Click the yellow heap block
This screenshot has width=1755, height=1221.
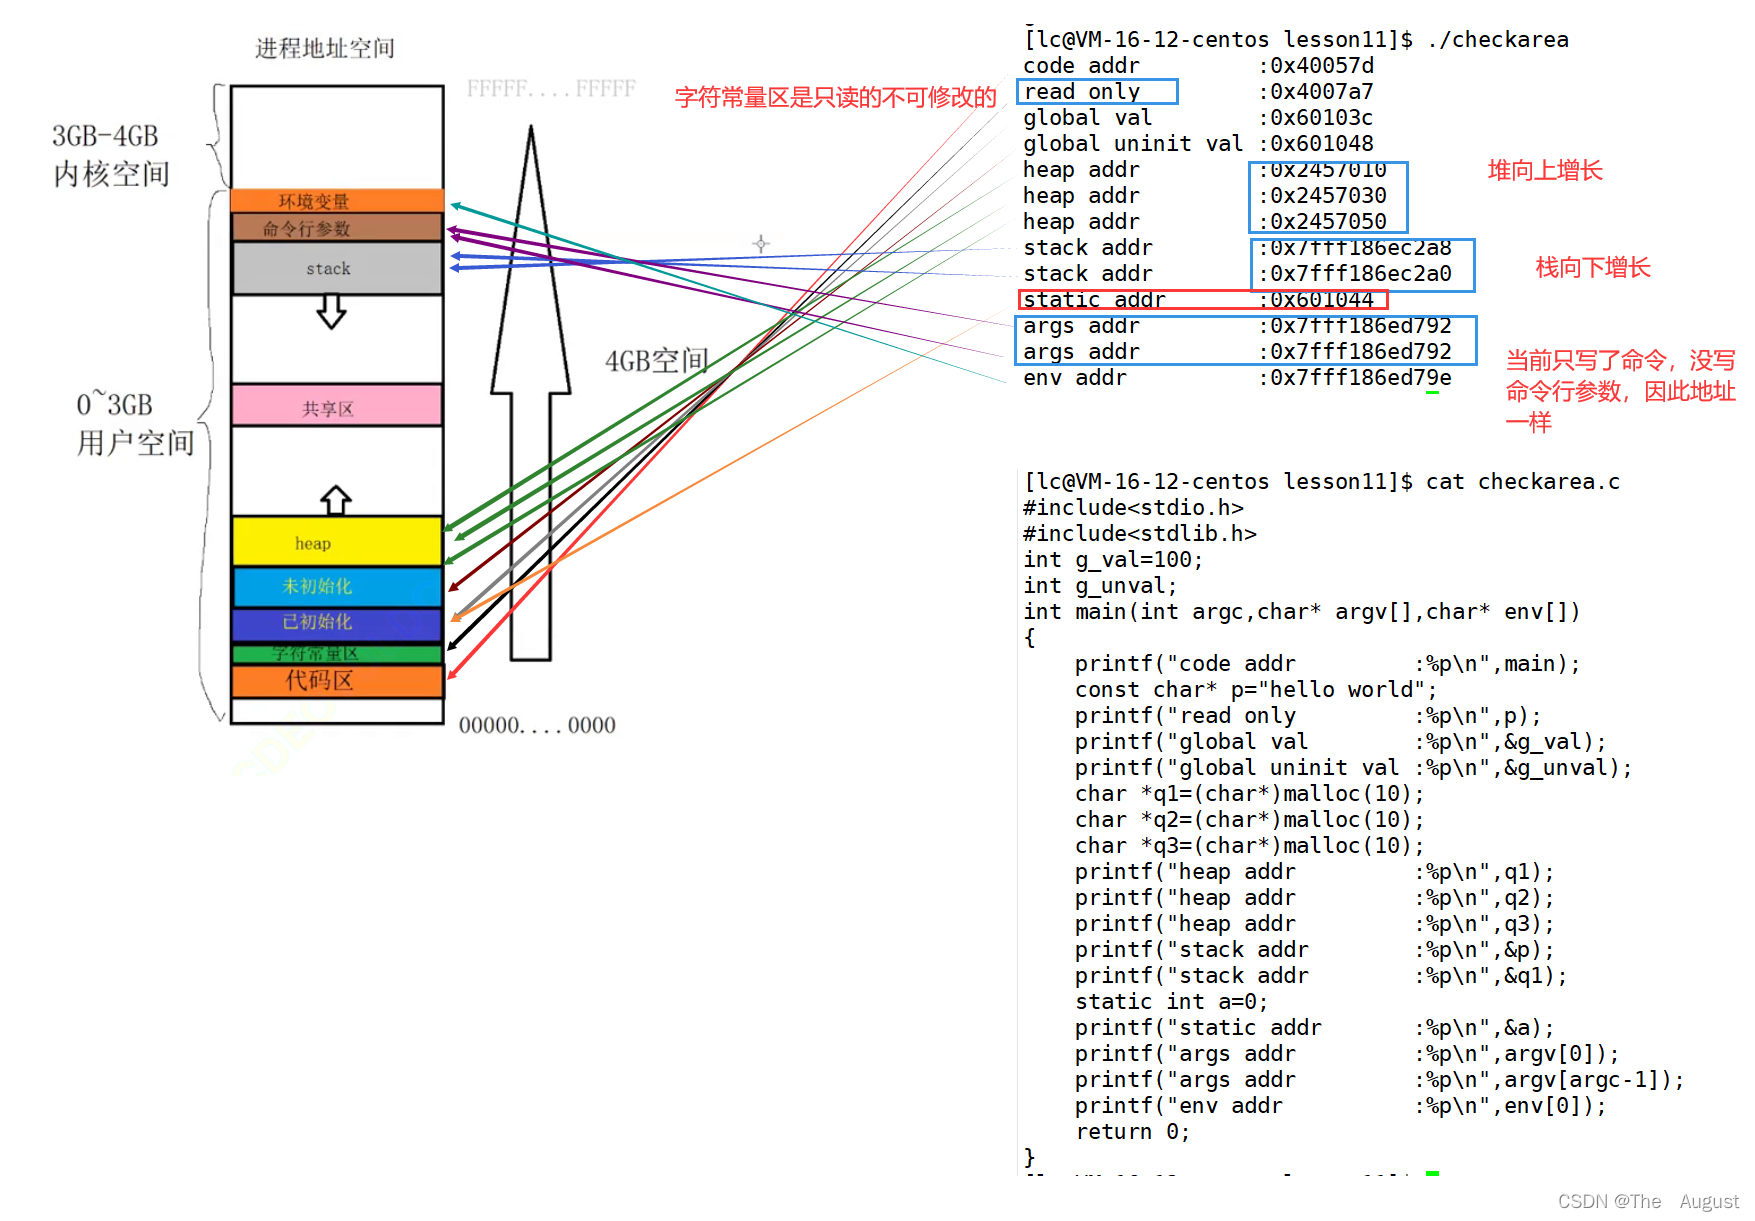pyautogui.click(x=337, y=542)
